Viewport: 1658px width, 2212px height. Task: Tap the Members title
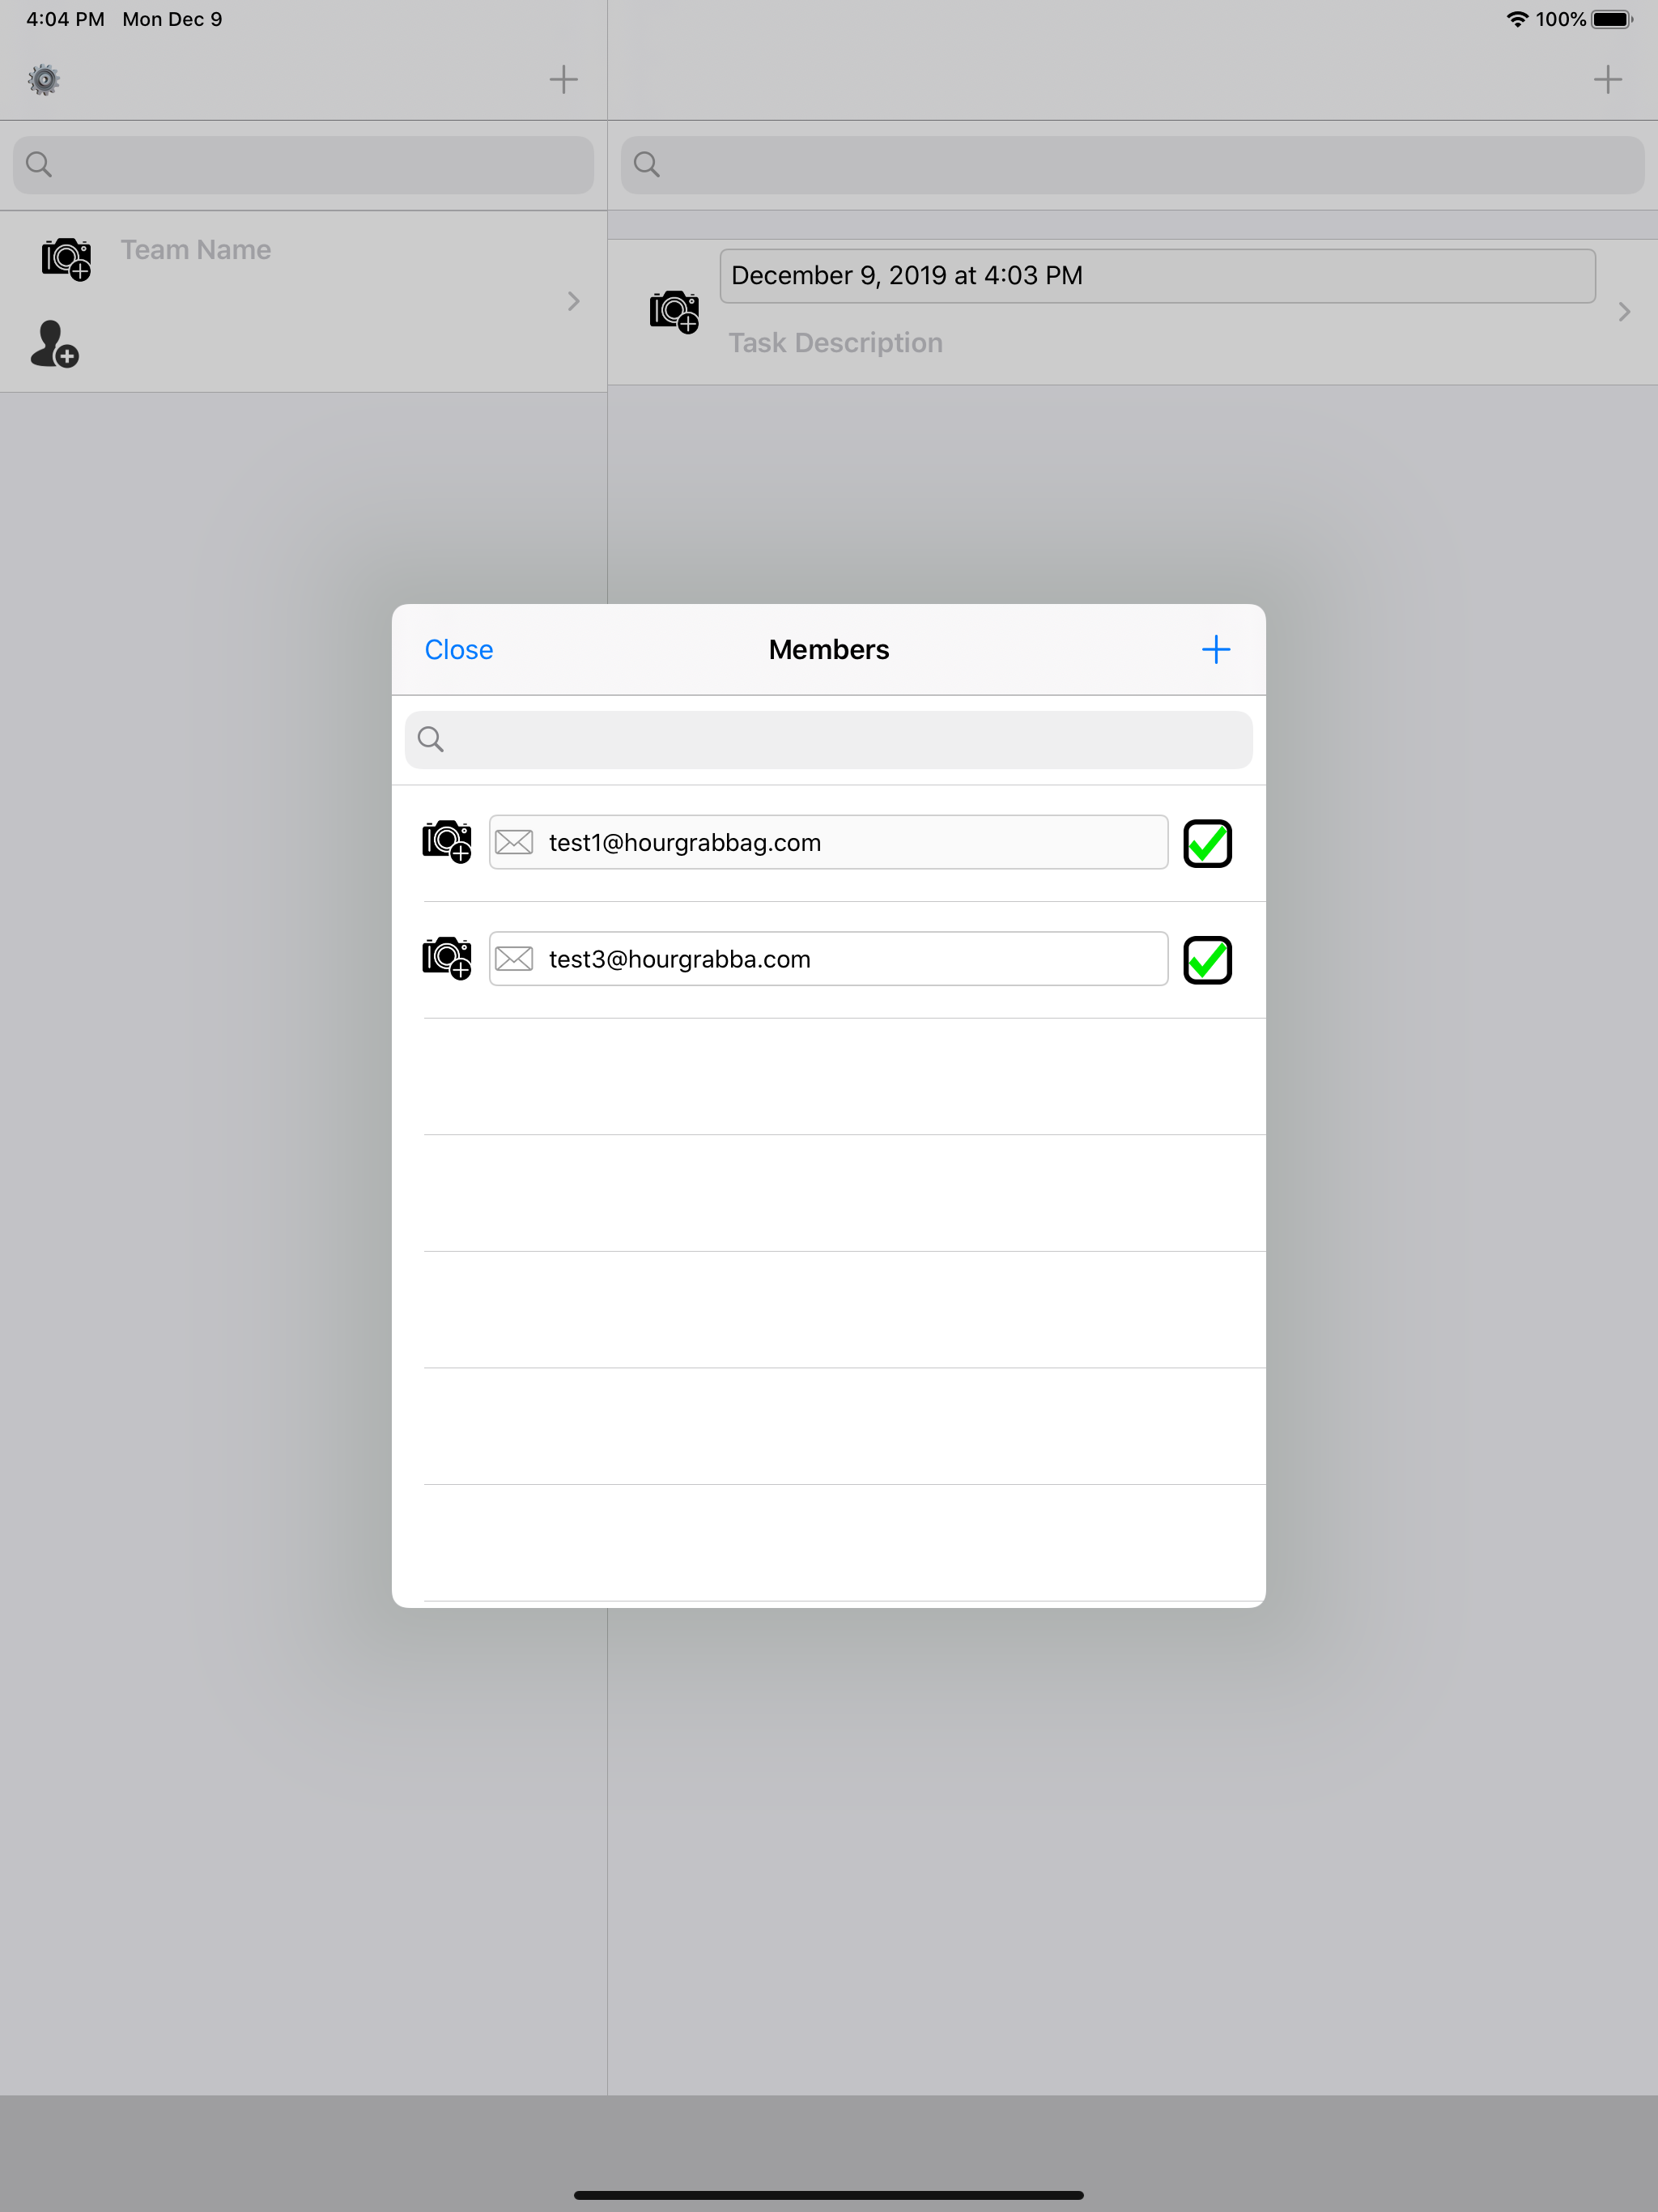coord(829,650)
